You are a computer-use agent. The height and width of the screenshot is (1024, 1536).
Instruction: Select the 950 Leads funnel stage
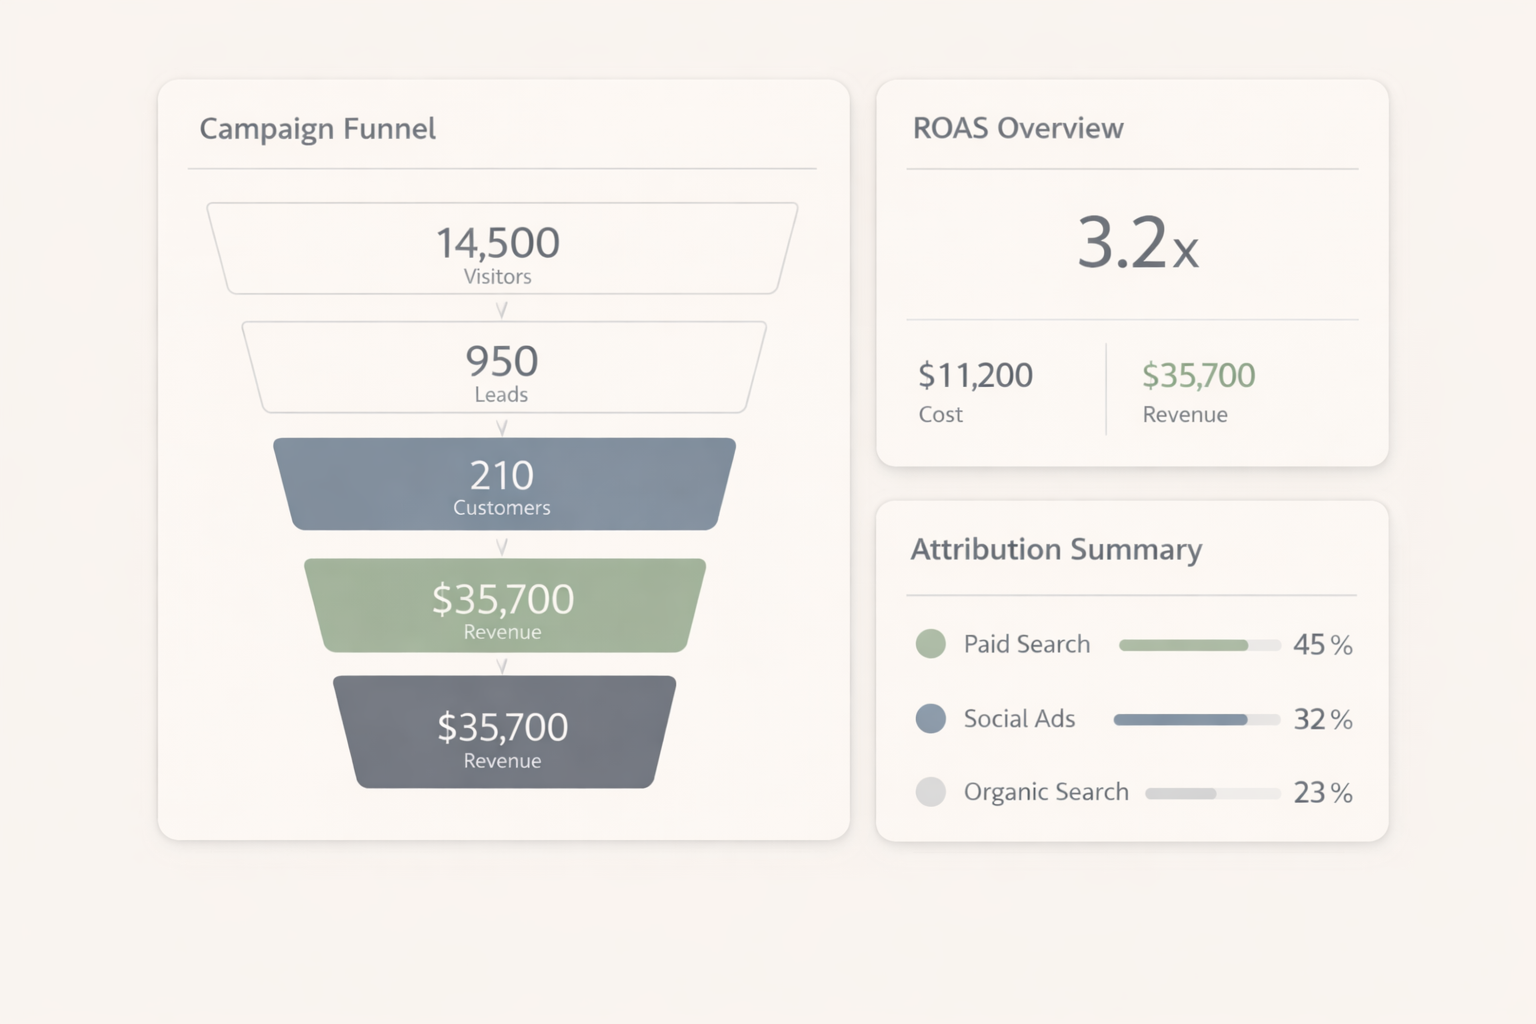tap(503, 367)
